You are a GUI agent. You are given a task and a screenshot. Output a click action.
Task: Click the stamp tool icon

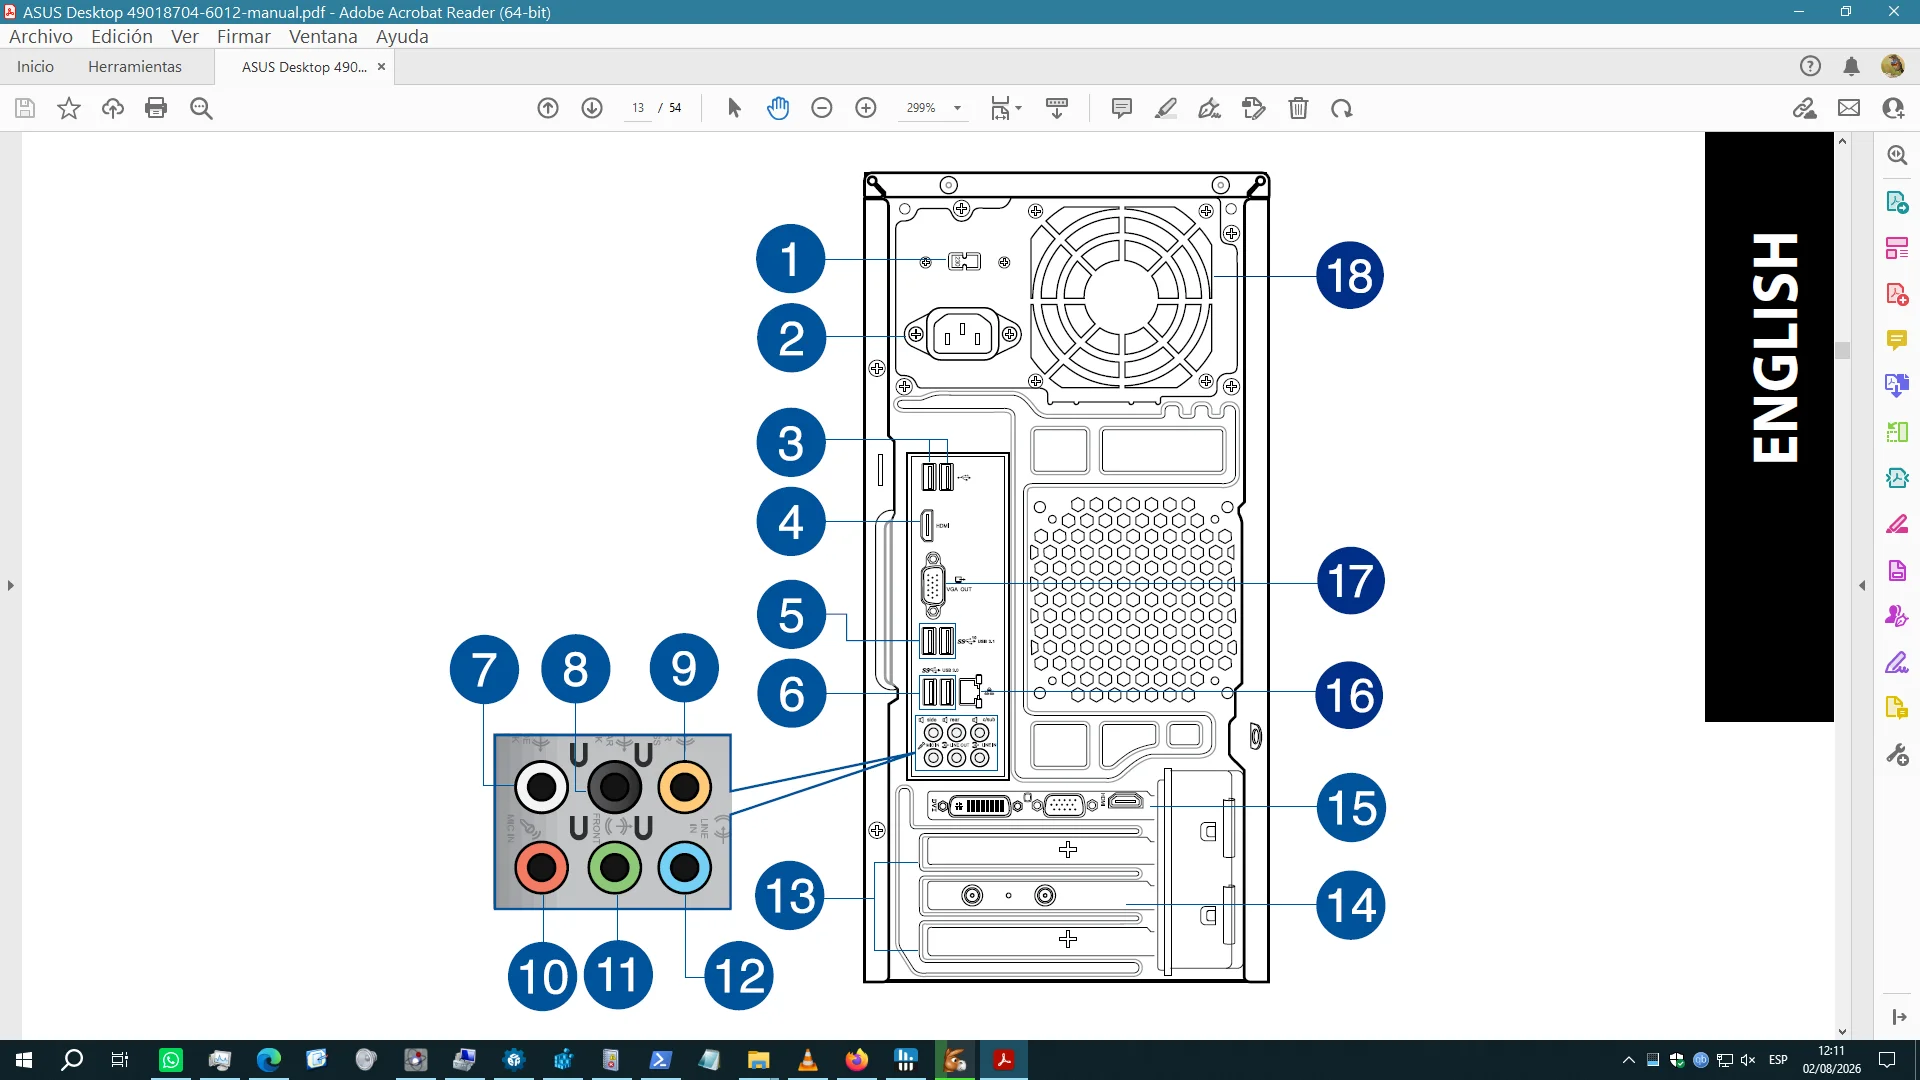coord(1254,108)
